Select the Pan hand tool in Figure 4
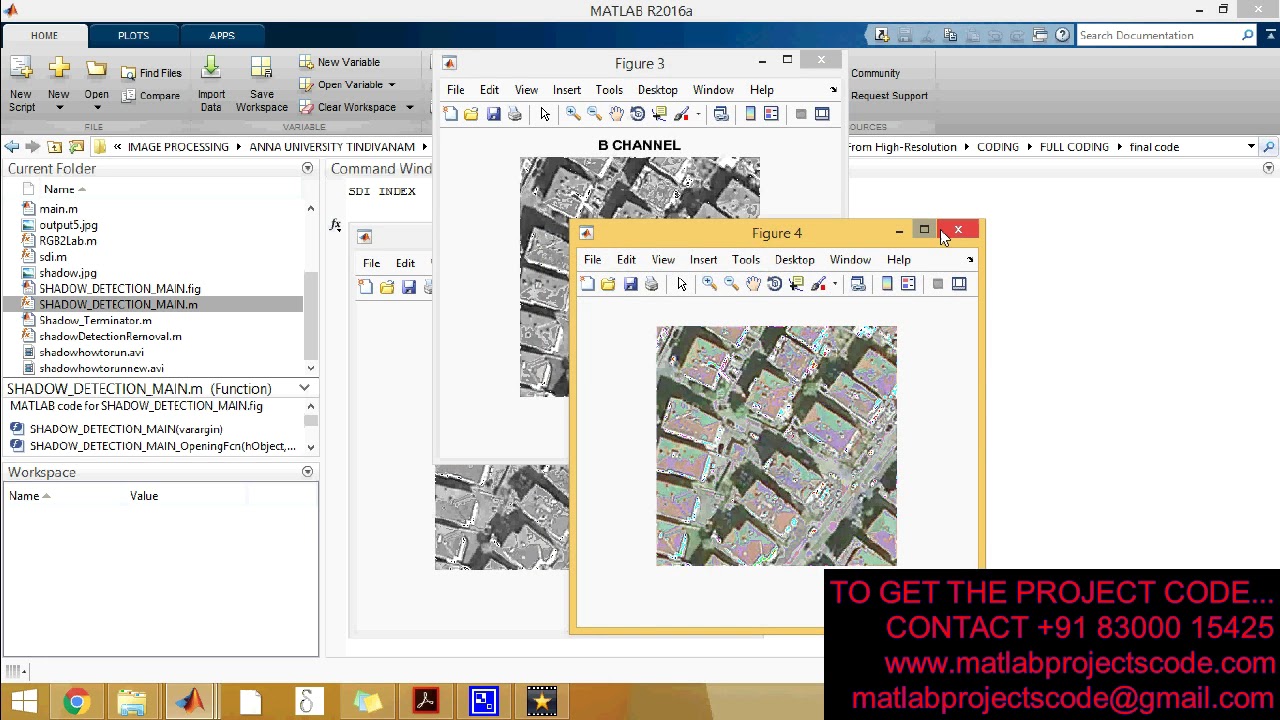This screenshot has width=1280, height=720. point(753,284)
